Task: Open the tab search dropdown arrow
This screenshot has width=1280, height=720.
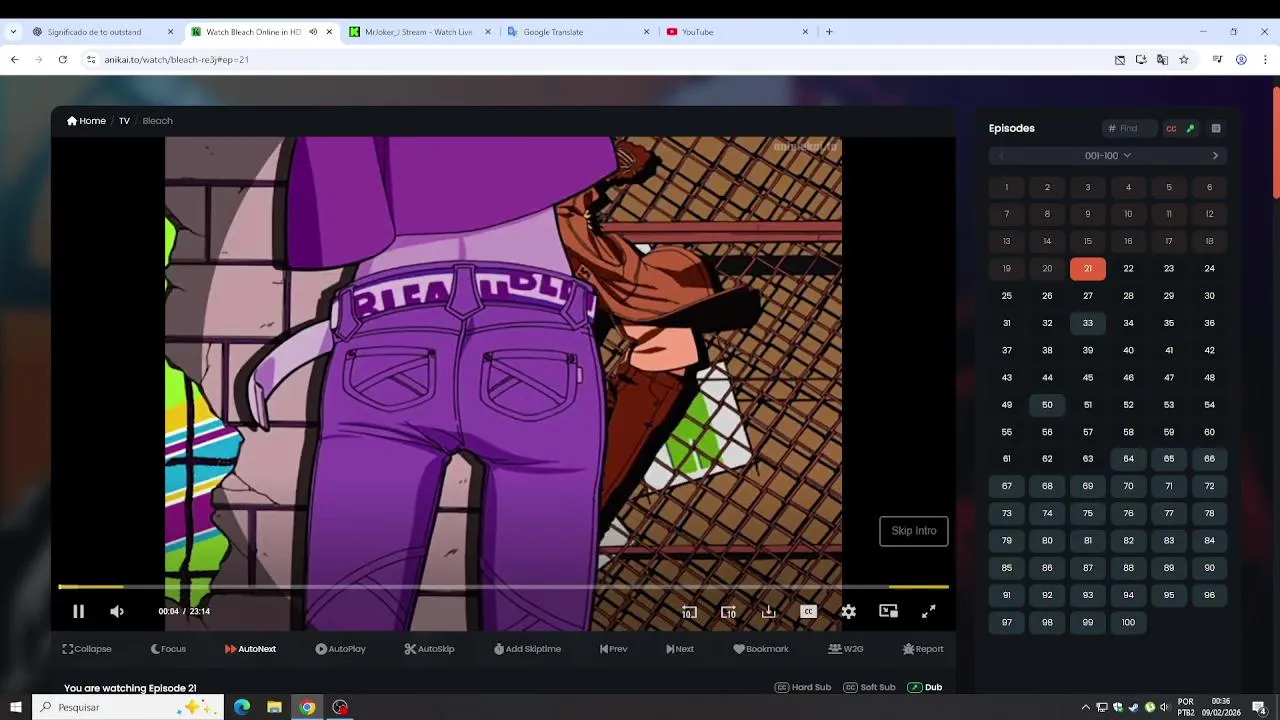Action: (13, 32)
